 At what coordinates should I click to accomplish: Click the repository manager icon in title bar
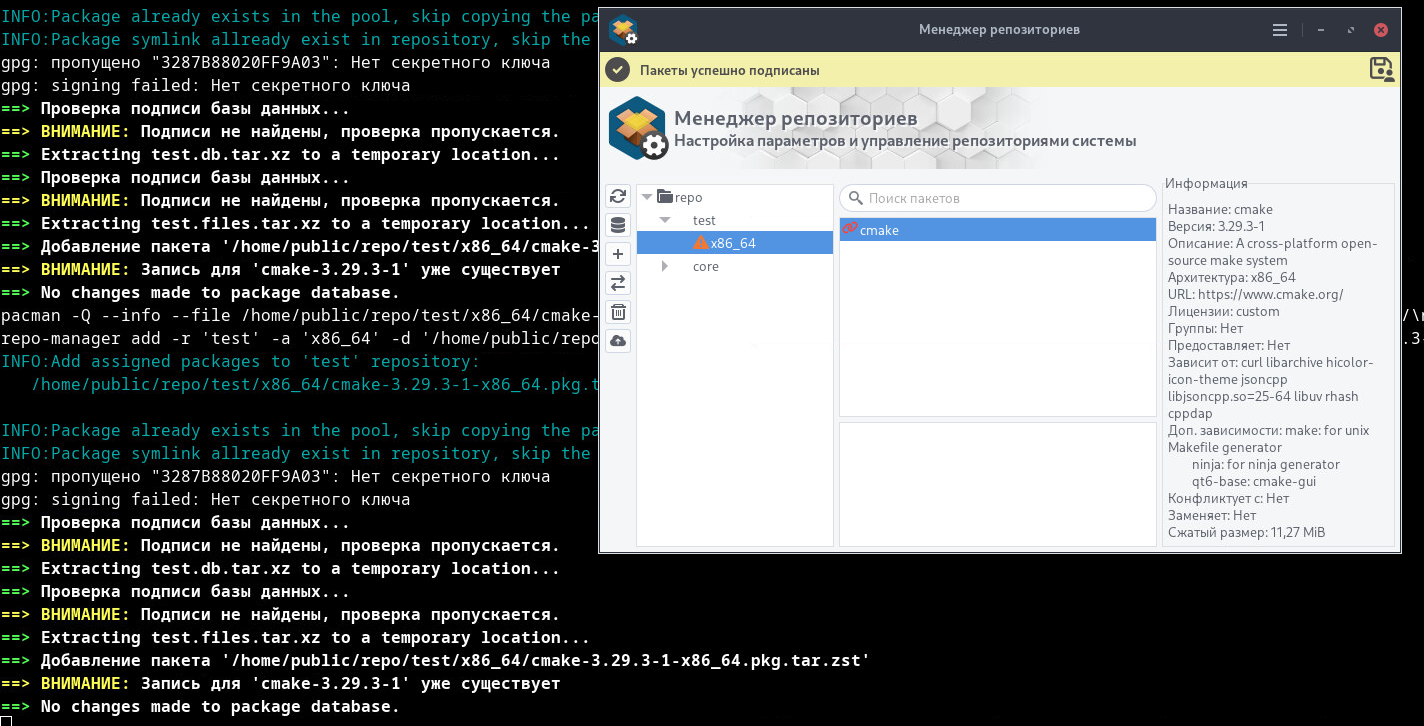(624, 30)
